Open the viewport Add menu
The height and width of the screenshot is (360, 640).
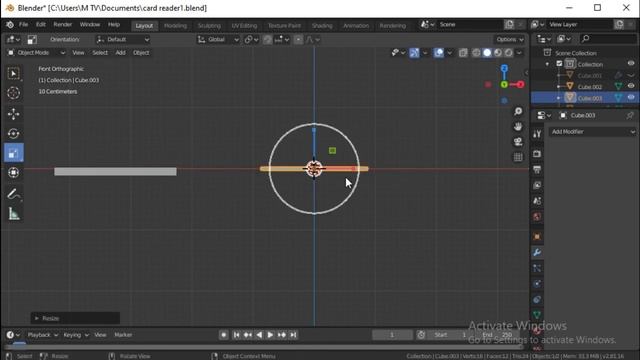point(120,53)
